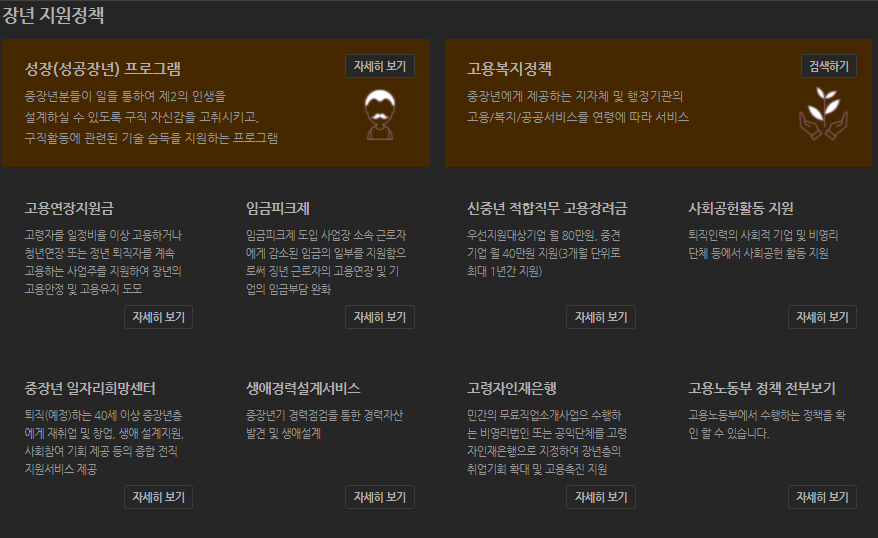Viewport: 878px width, 538px height.
Task: Click the mustached man icon in 성장 프로그램 card
Action: 380,115
